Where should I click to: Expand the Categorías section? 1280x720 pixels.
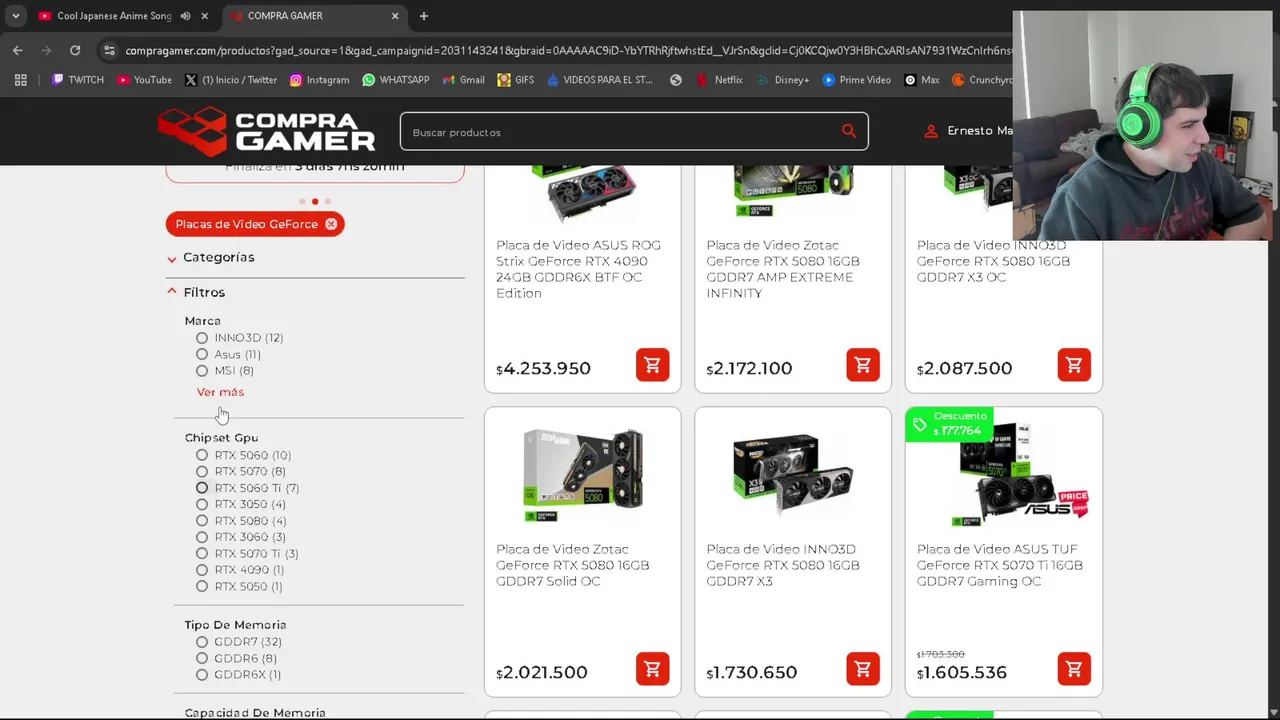click(211, 258)
